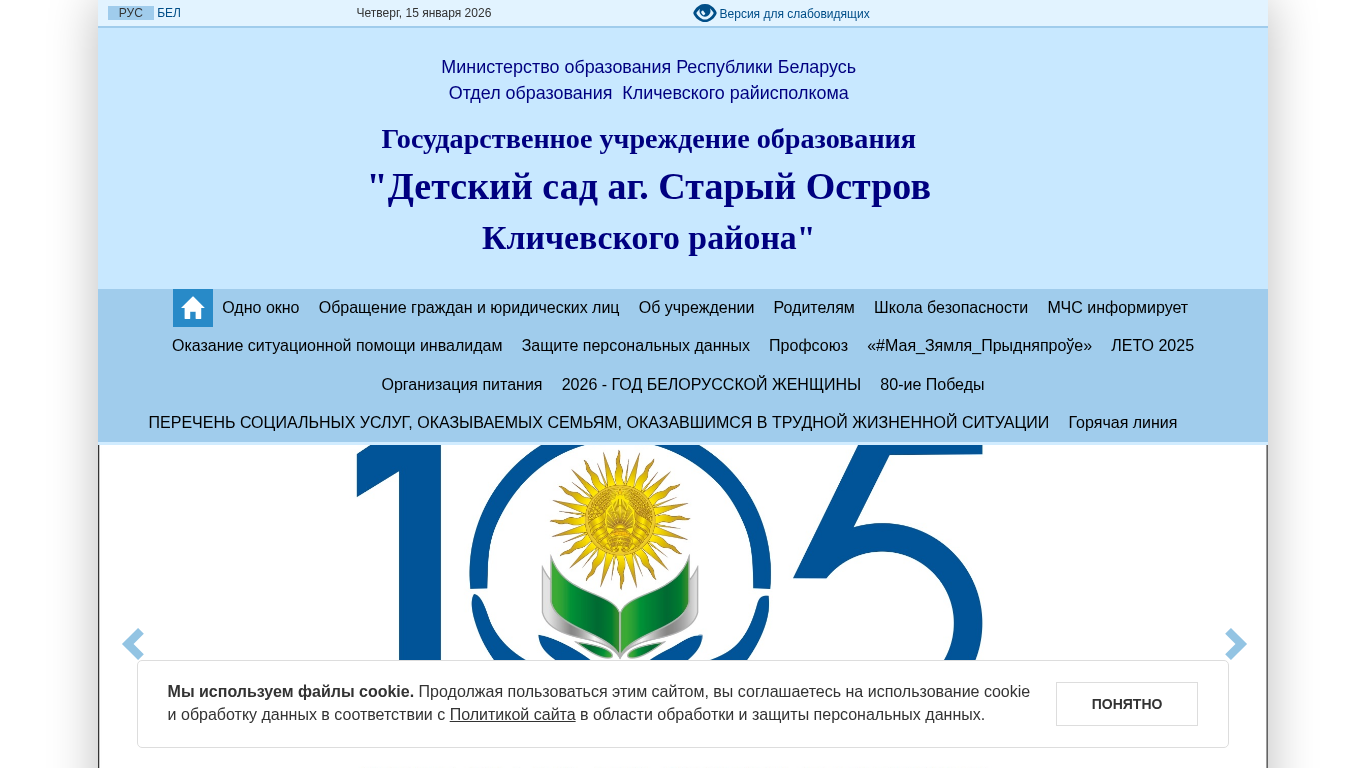
Task: Click the Кличевского района" heading line
Action: click(649, 239)
